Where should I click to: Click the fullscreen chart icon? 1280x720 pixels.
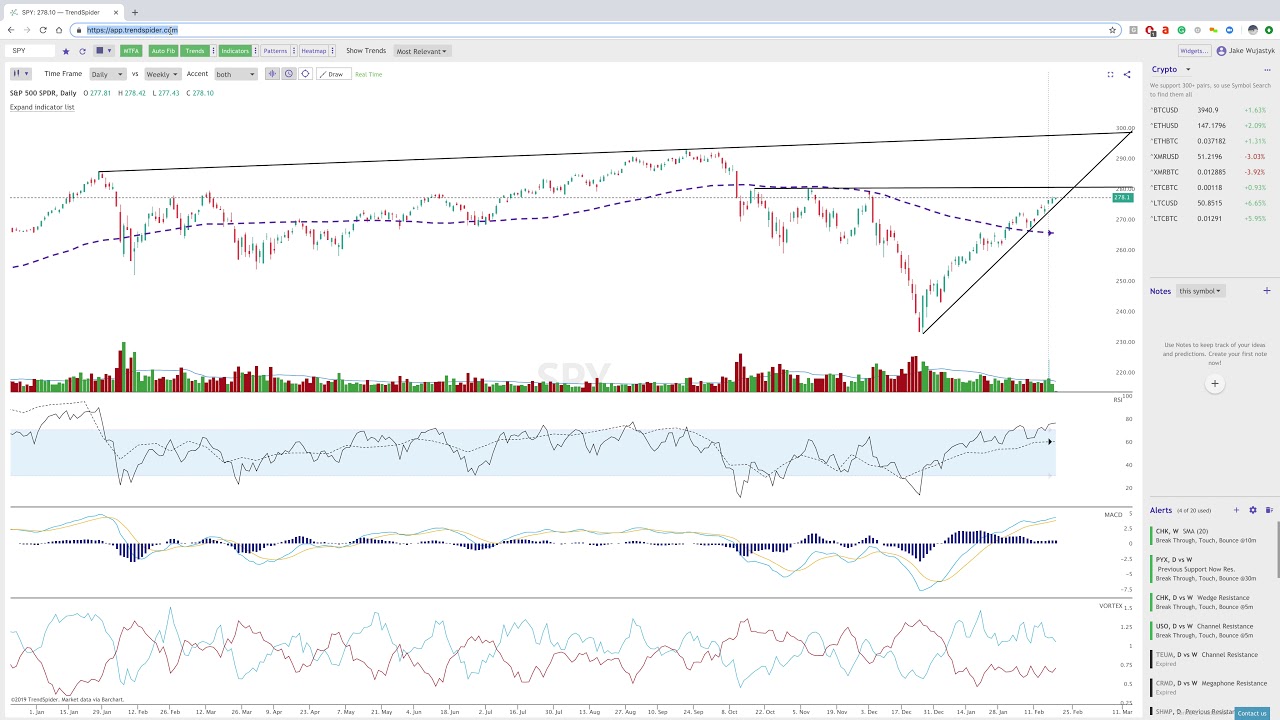coord(1110,74)
